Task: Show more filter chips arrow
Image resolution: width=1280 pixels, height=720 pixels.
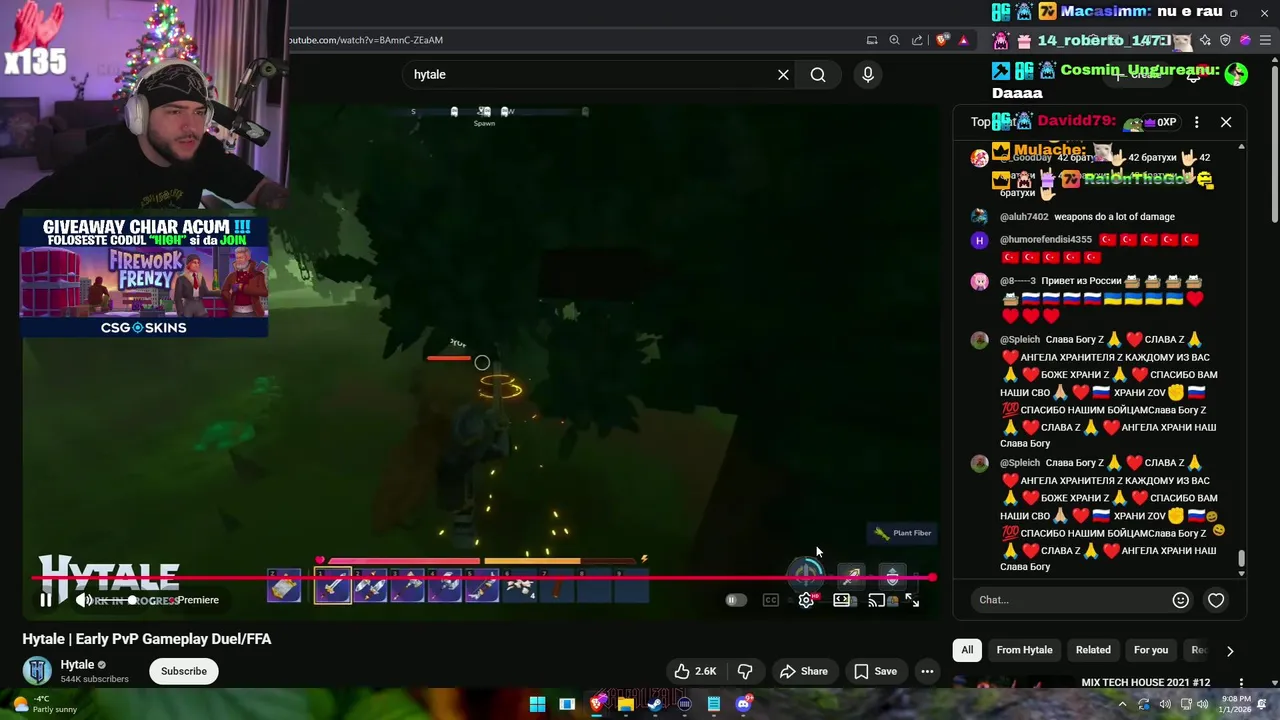Action: click(x=1230, y=651)
